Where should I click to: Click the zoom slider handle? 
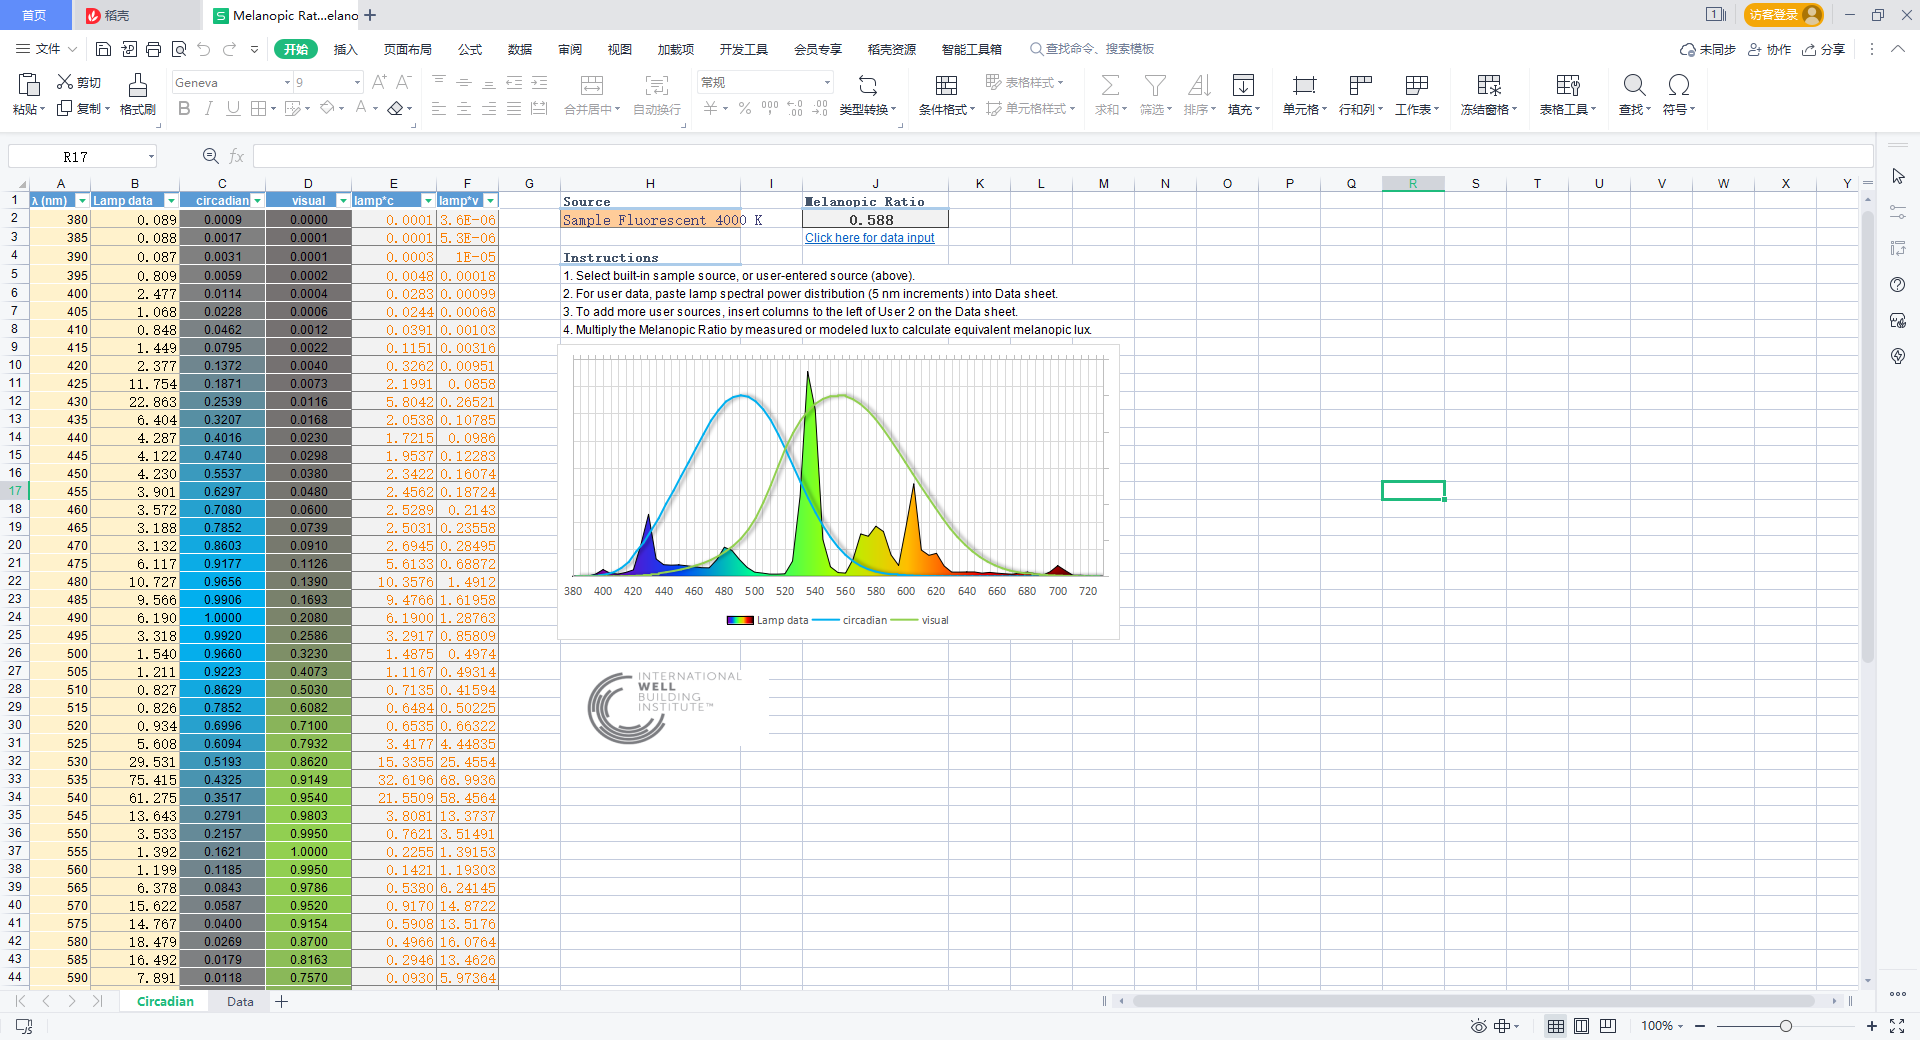1786,1026
